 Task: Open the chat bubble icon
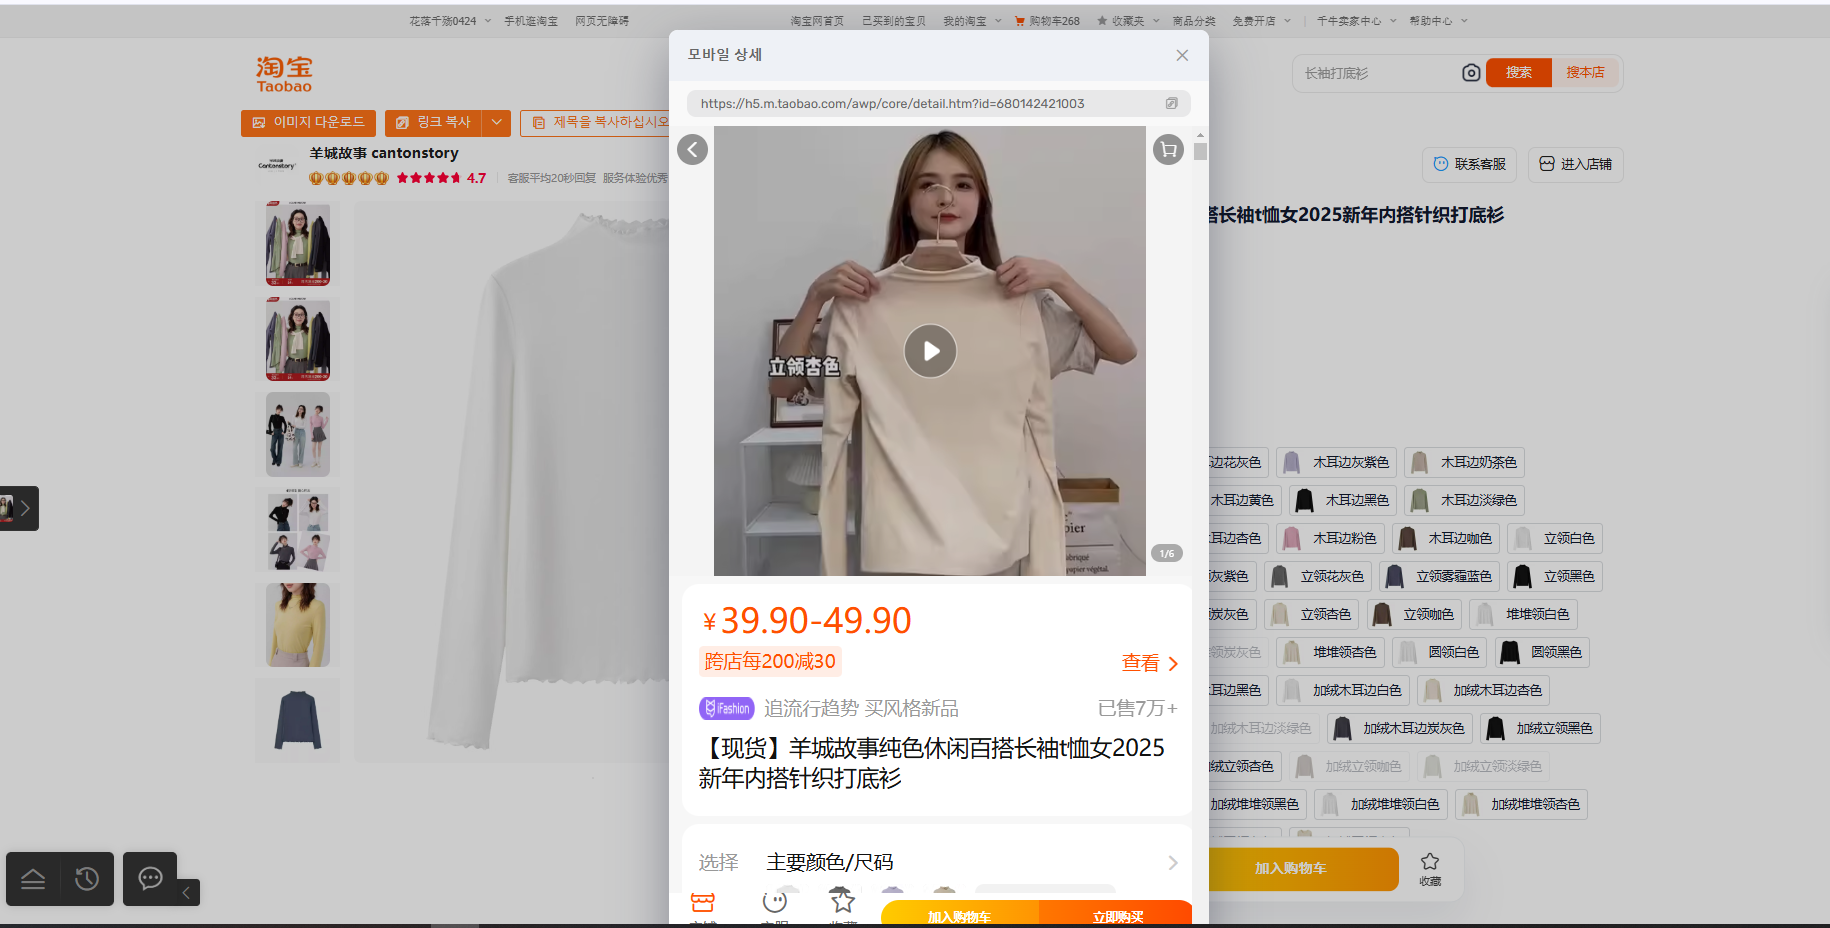pos(150,878)
